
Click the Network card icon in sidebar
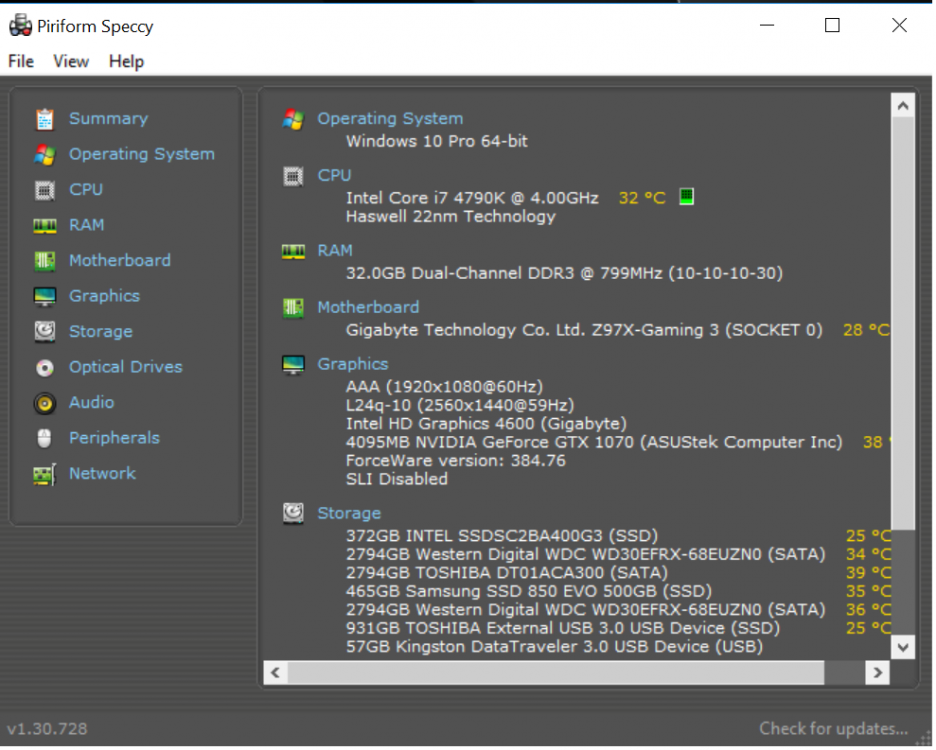point(45,475)
